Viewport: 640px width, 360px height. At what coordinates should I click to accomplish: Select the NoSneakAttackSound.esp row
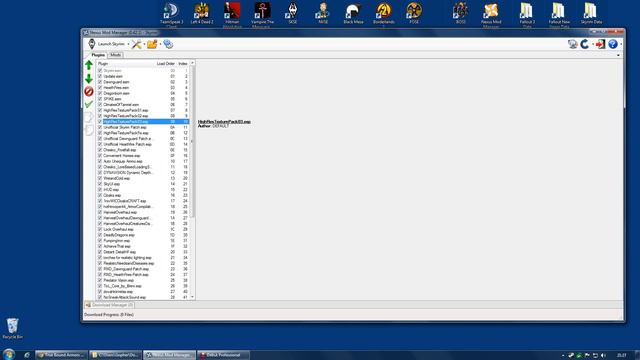point(143,298)
